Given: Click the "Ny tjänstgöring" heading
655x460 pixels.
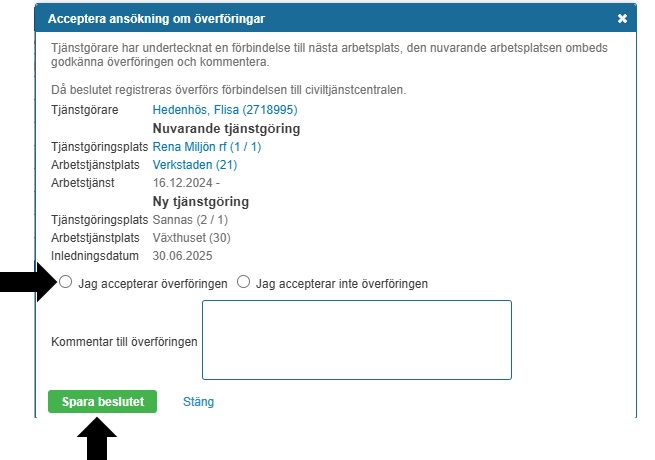Looking at the screenshot, I should pyautogui.click(x=200, y=201).
